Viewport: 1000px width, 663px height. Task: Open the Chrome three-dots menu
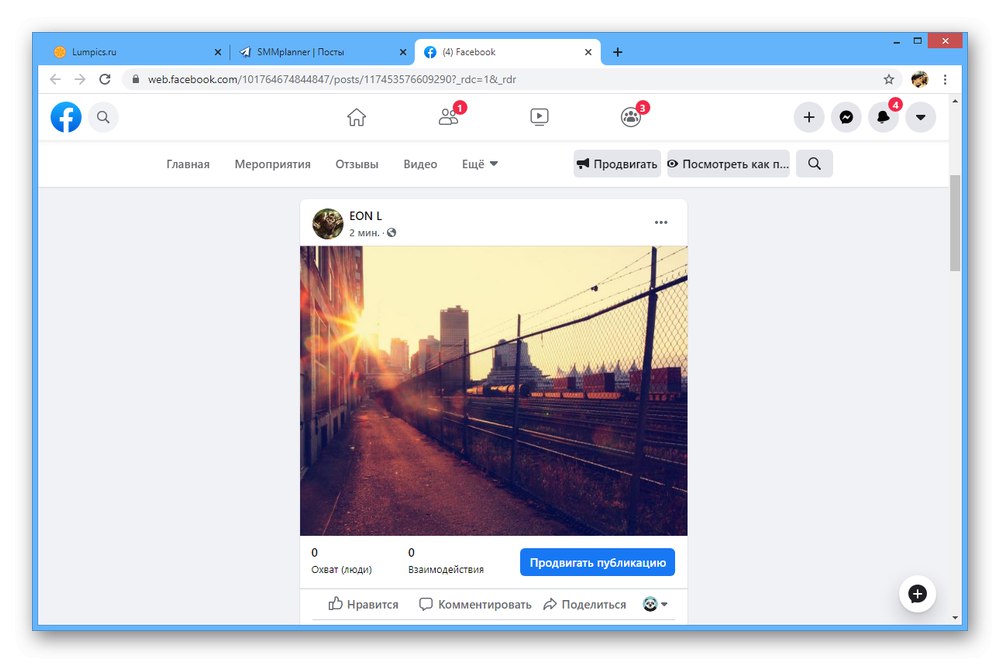click(945, 79)
